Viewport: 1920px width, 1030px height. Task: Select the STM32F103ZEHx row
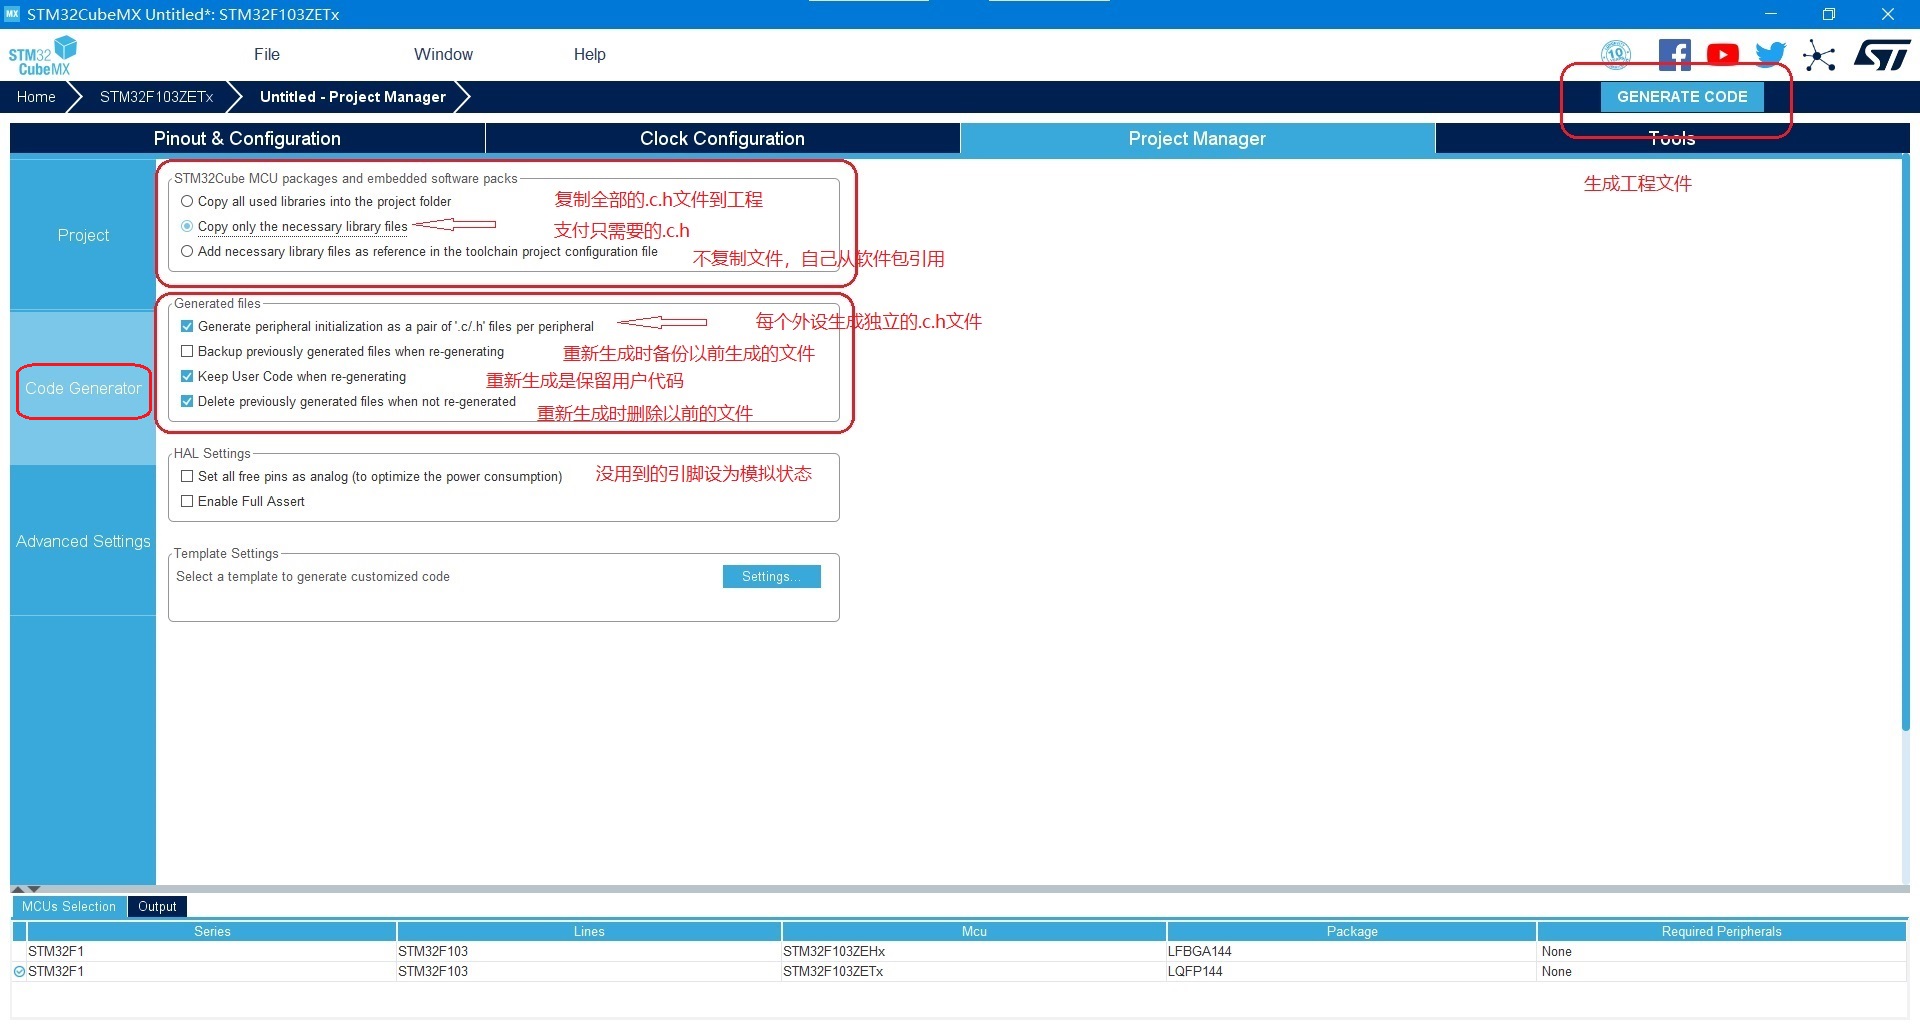(x=959, y=951)
